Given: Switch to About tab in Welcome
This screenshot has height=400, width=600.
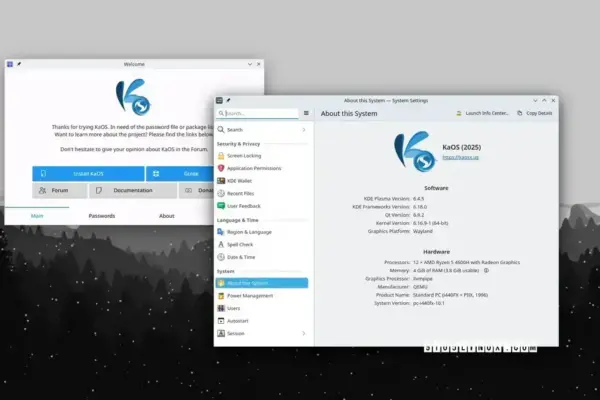Looking at the screenshot, I should coord(166,216).
